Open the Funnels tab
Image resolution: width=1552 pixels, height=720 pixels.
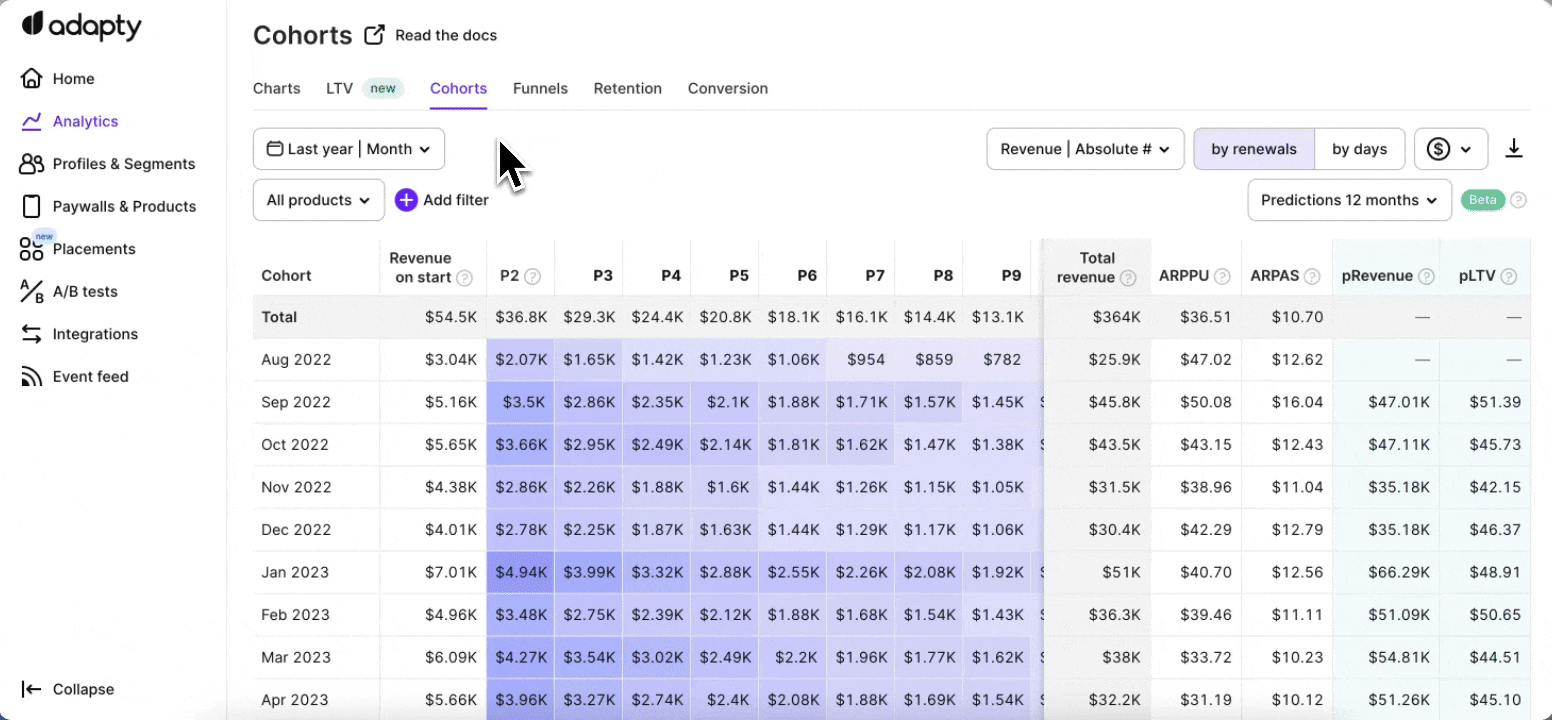click(540, 88)
